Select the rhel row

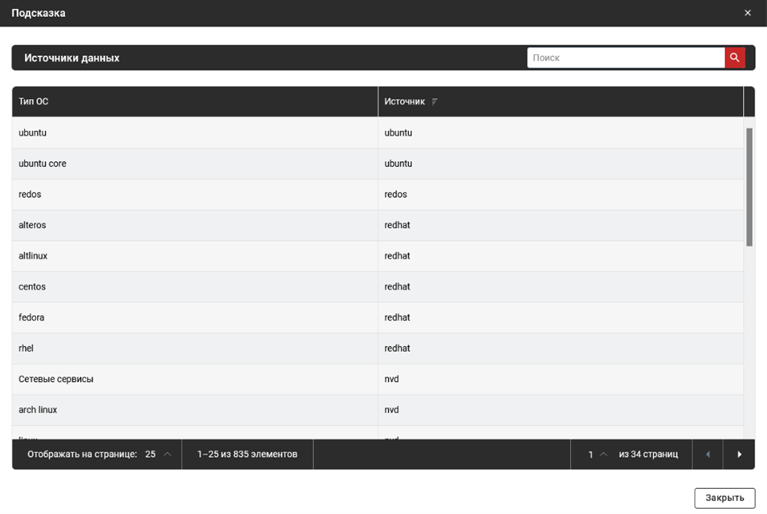tap(378, 349)
